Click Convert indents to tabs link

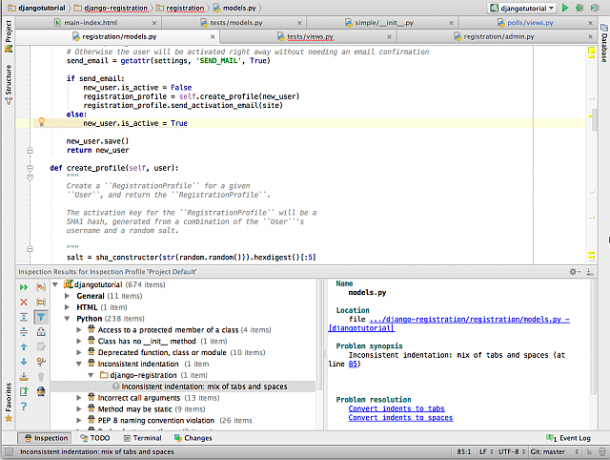[396, 409]
